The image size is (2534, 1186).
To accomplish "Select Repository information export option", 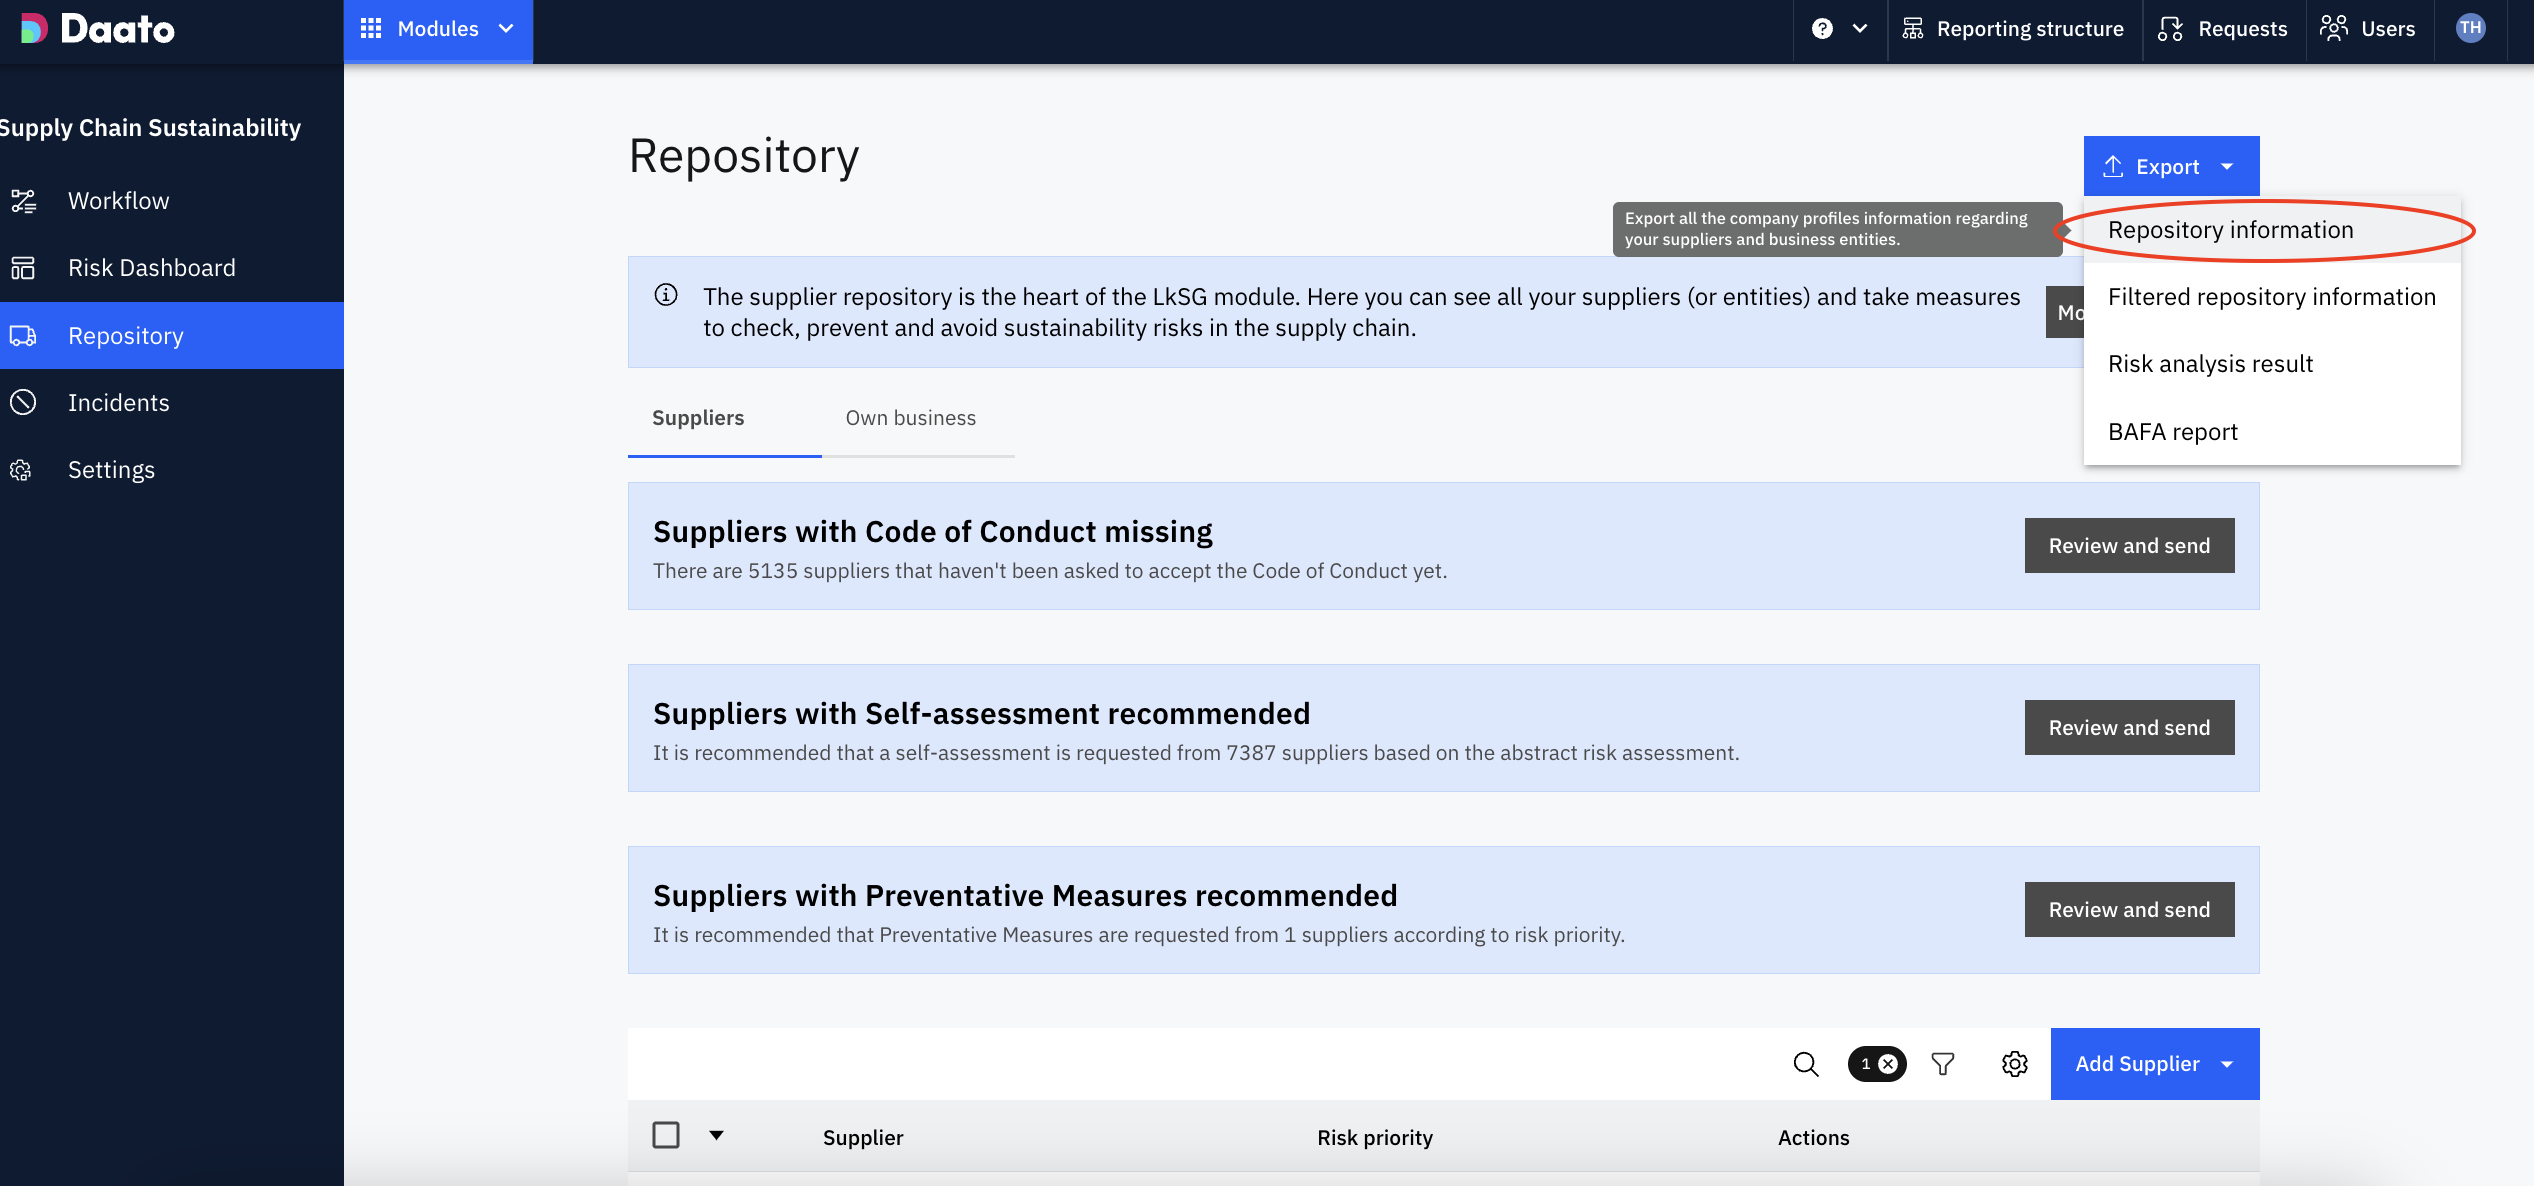I will point(2230,230).
